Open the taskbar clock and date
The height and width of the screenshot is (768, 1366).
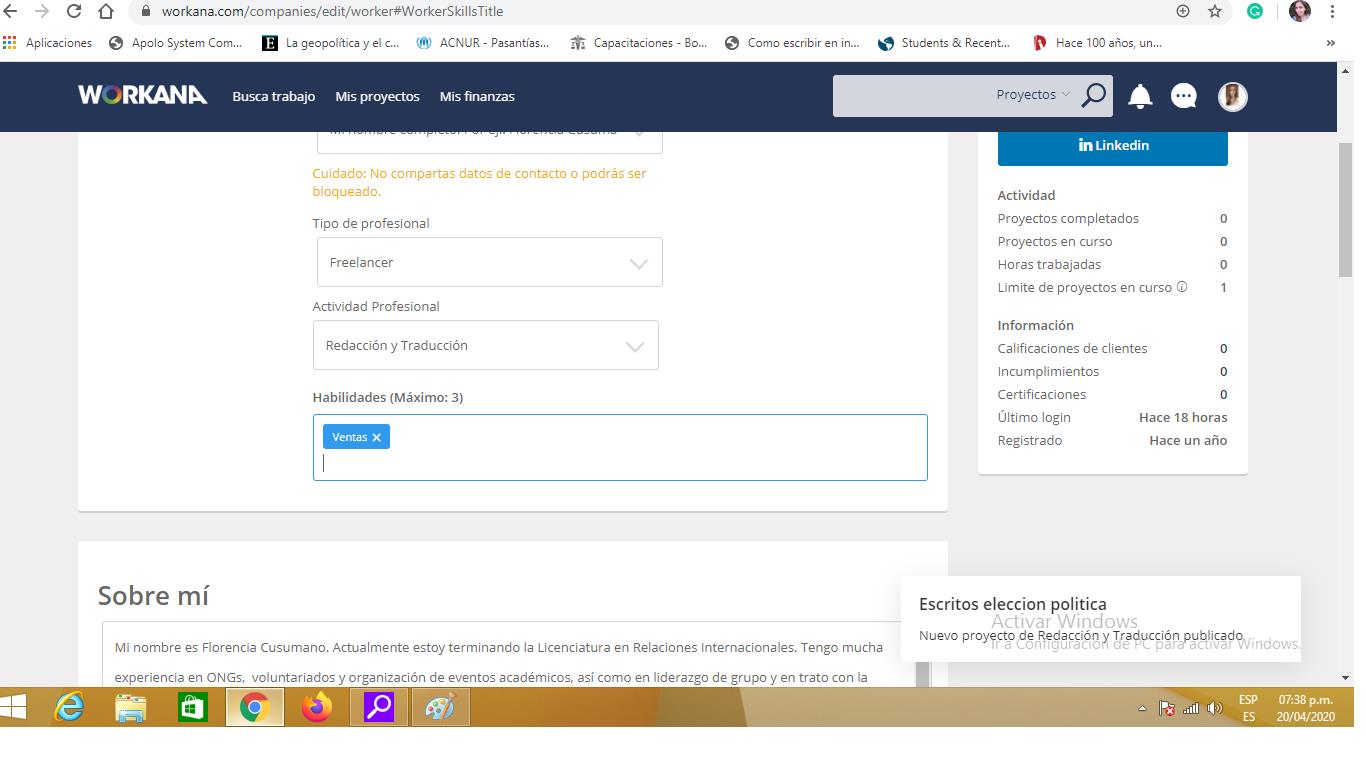tap(1305, 708)
